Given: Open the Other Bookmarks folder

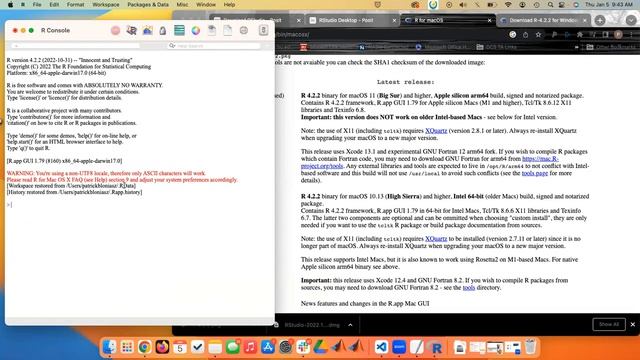Looking at the screenshot, I should pos(610,47).
